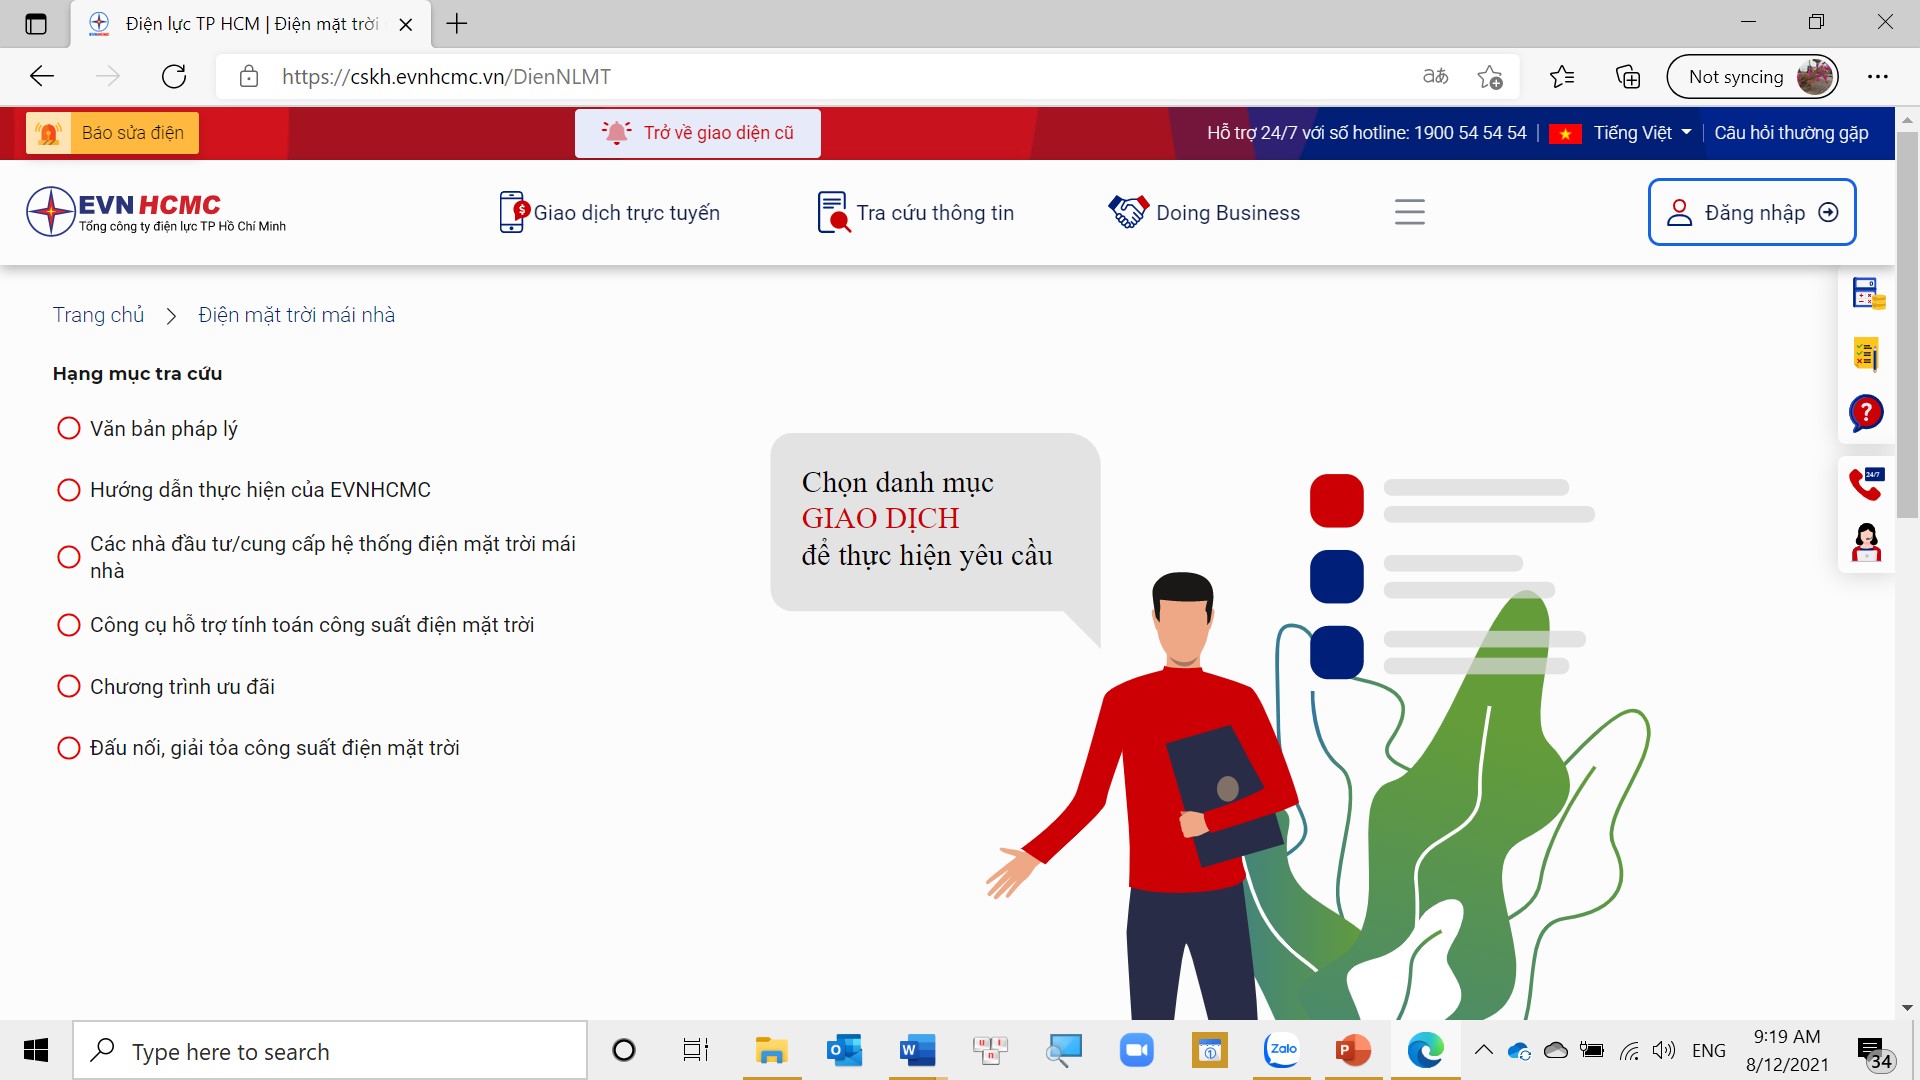Image resolution: width=1920 pixels, height=1080 pixels.
Task: Select the Văn bản pháp lý radio option
Action: click(68, 429)
